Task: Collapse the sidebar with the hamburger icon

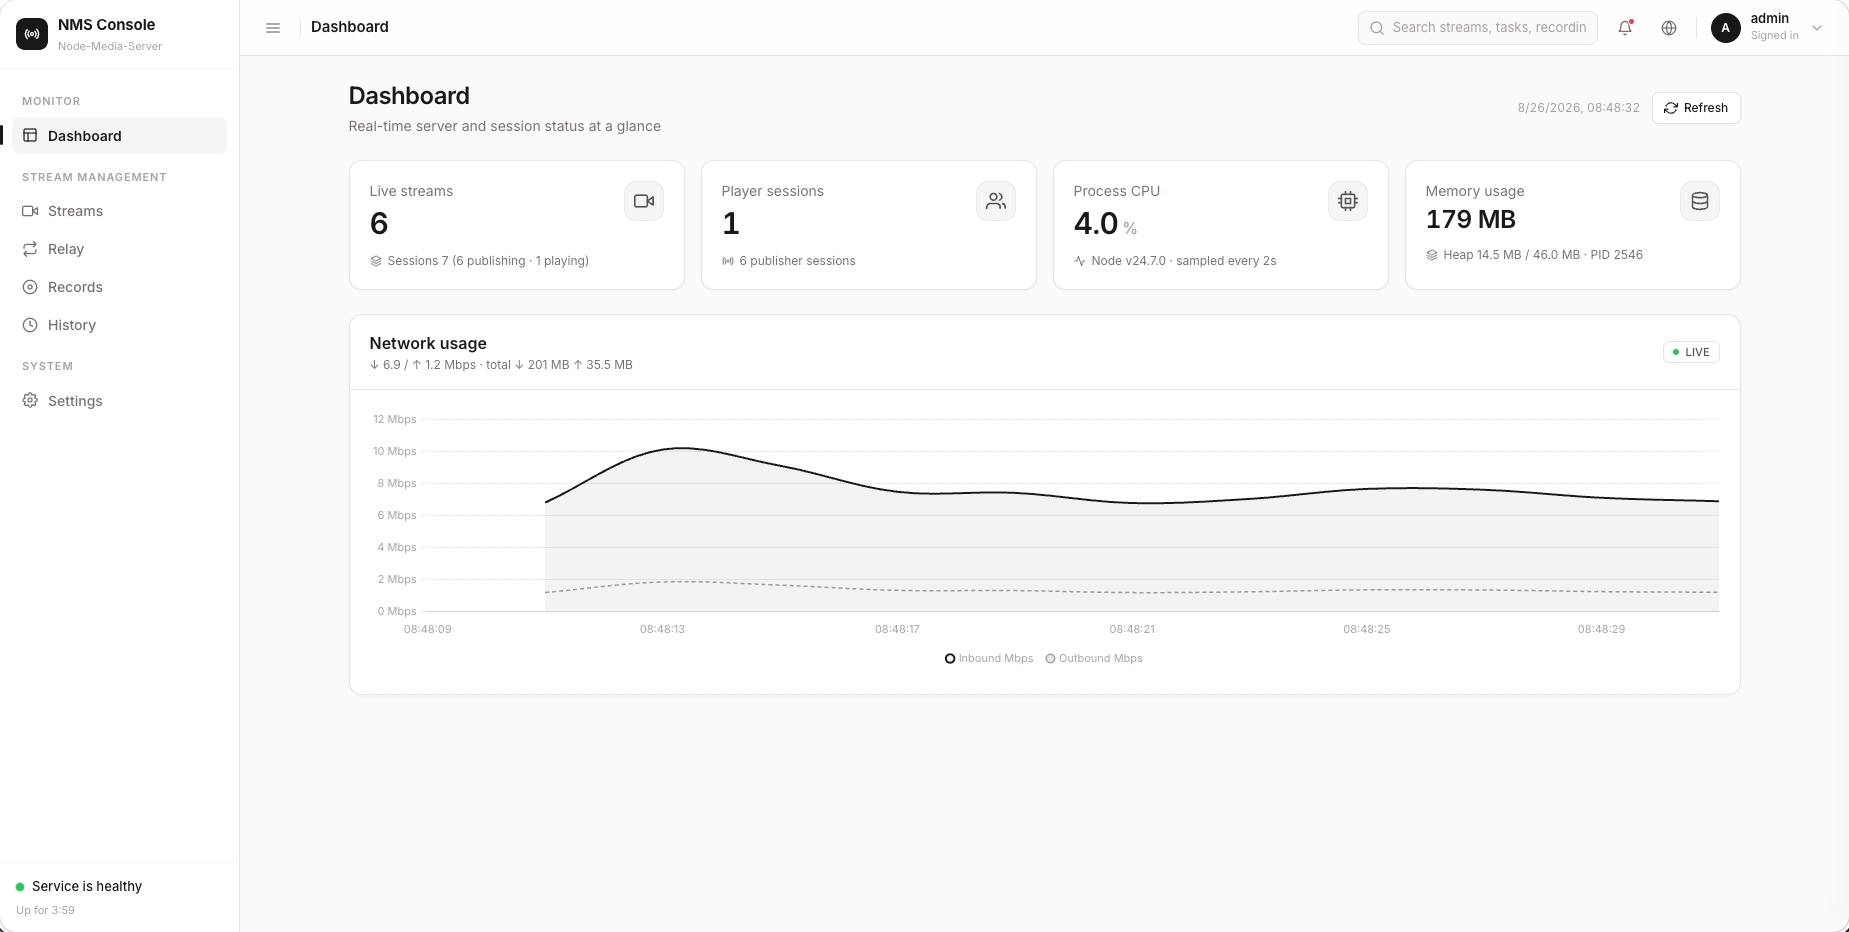Action: [273, 28]
